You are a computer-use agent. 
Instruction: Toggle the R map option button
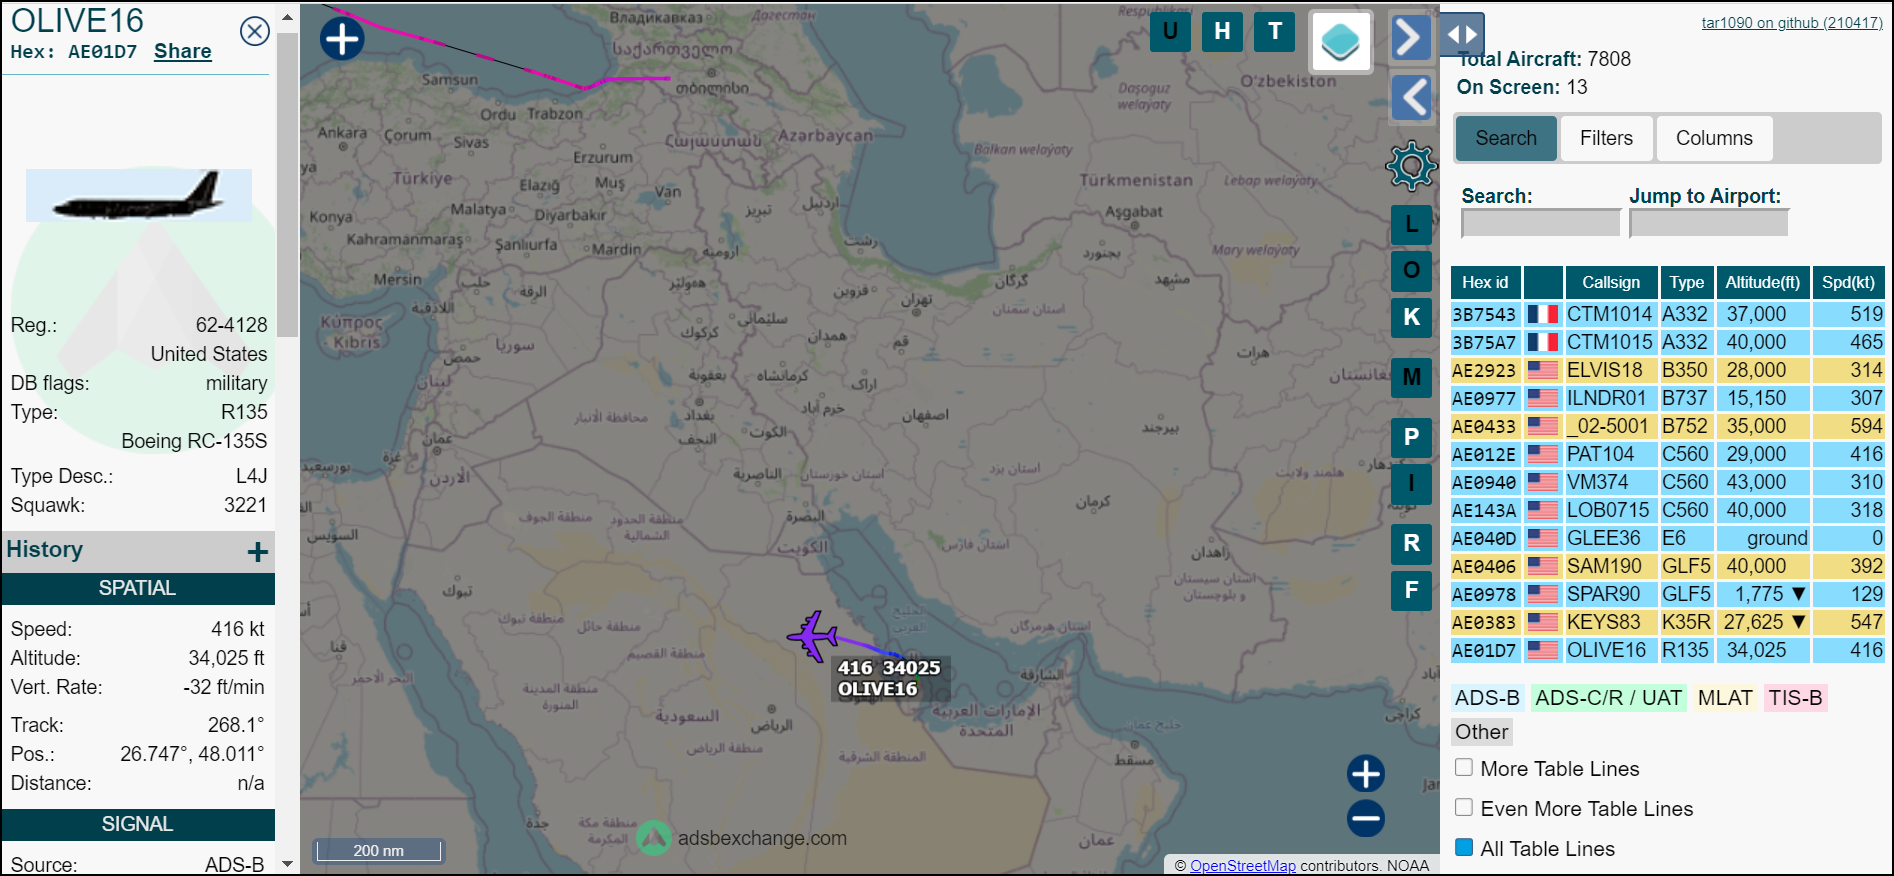tap(1411, 543)
